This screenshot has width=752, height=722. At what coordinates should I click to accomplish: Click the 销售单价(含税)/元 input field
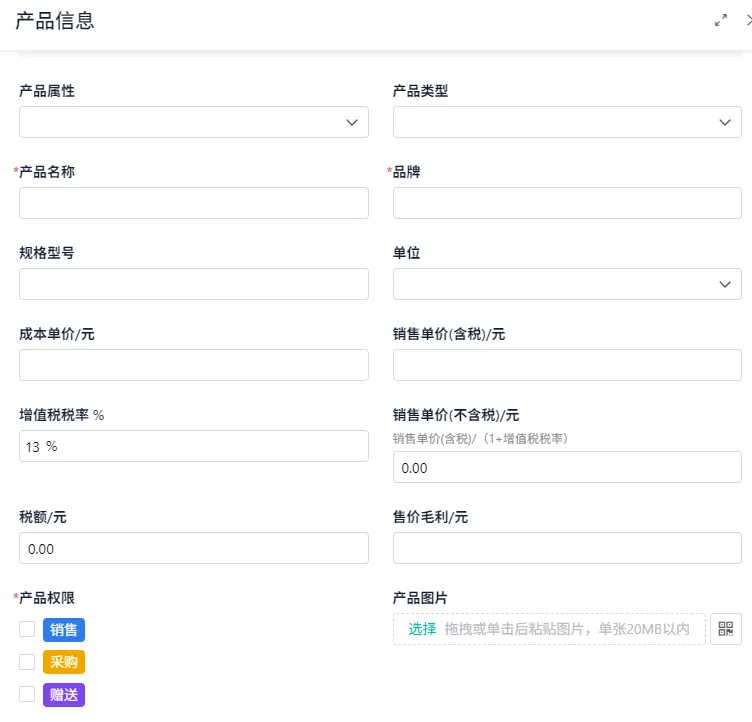point(567,365)
